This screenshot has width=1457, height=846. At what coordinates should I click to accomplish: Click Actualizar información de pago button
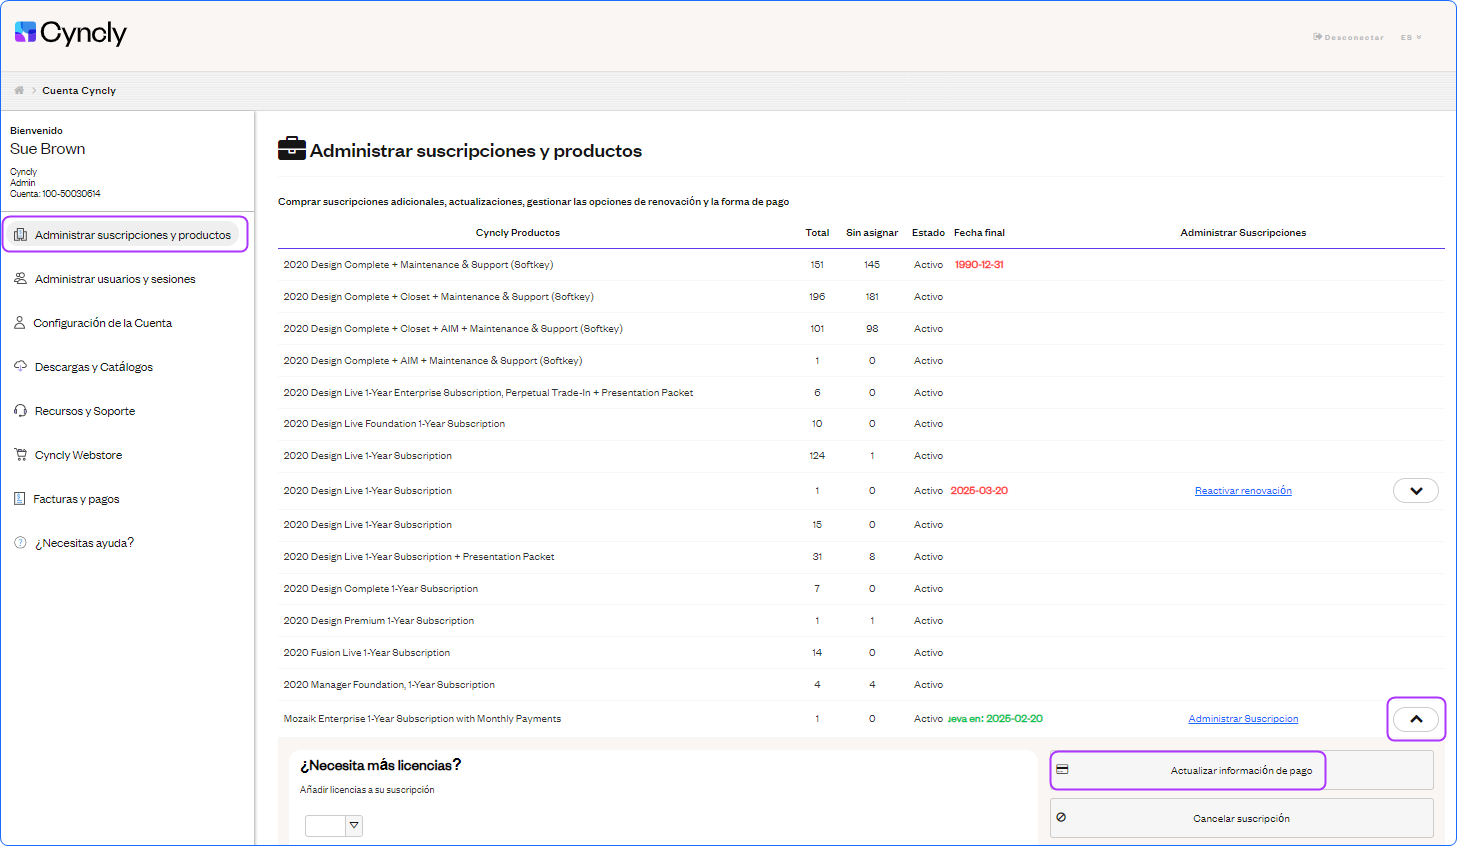pyautogui.click(x=1241, y=771)
